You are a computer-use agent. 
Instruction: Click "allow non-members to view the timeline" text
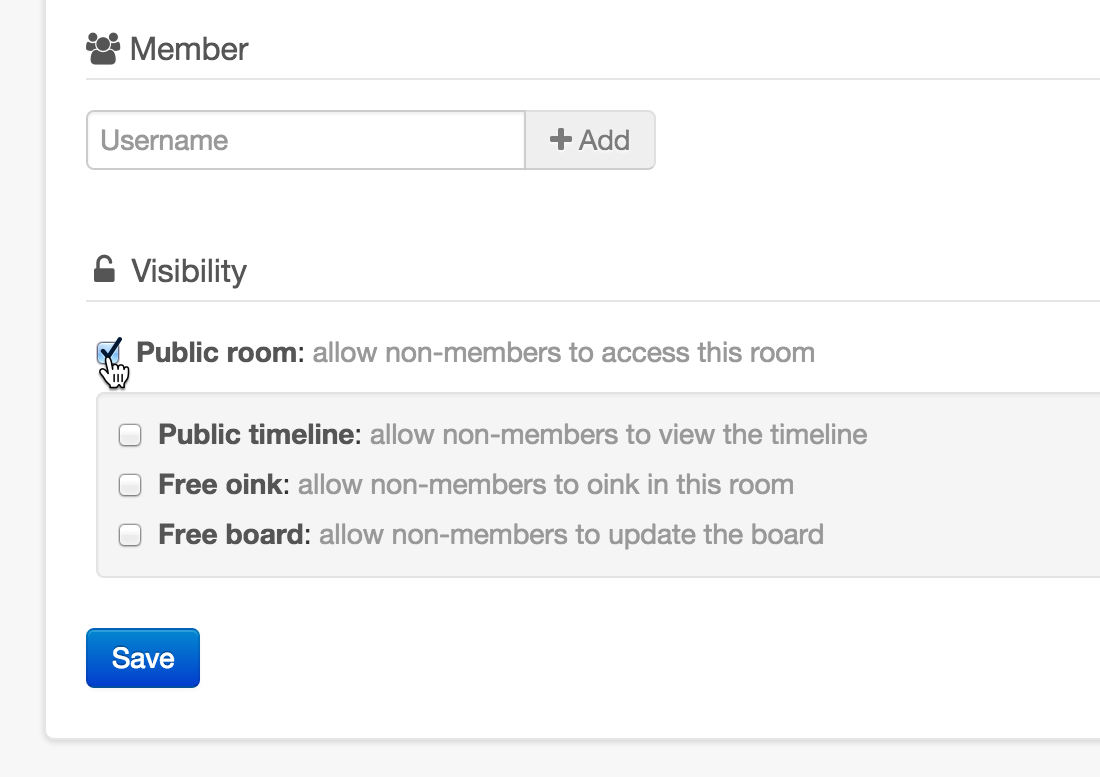618,435
